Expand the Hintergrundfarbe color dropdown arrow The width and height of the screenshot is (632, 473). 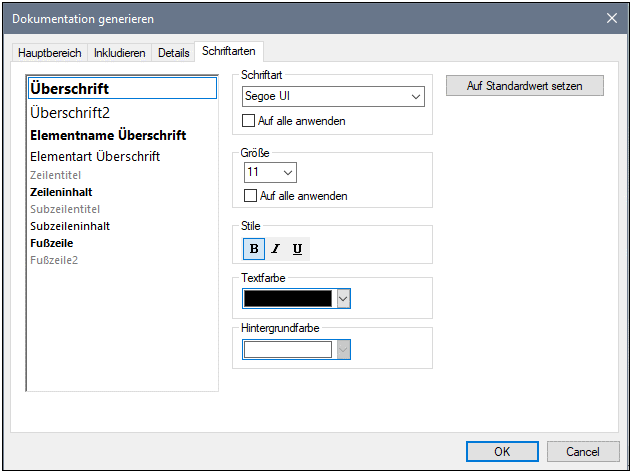click(343, 349)
